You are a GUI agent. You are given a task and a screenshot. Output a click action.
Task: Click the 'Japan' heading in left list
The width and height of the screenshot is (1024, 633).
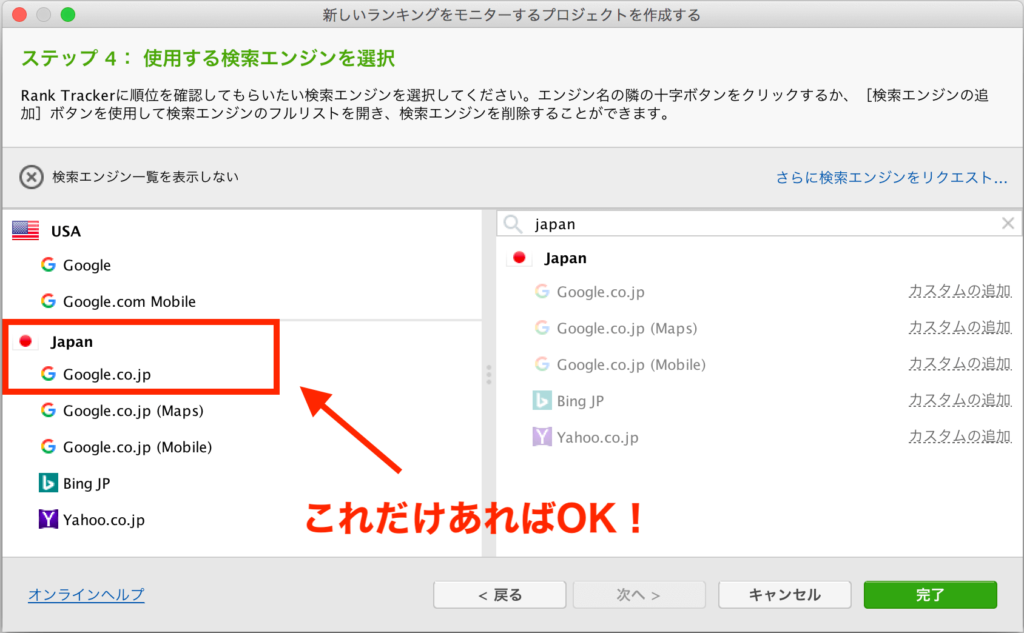coord(72,342)
